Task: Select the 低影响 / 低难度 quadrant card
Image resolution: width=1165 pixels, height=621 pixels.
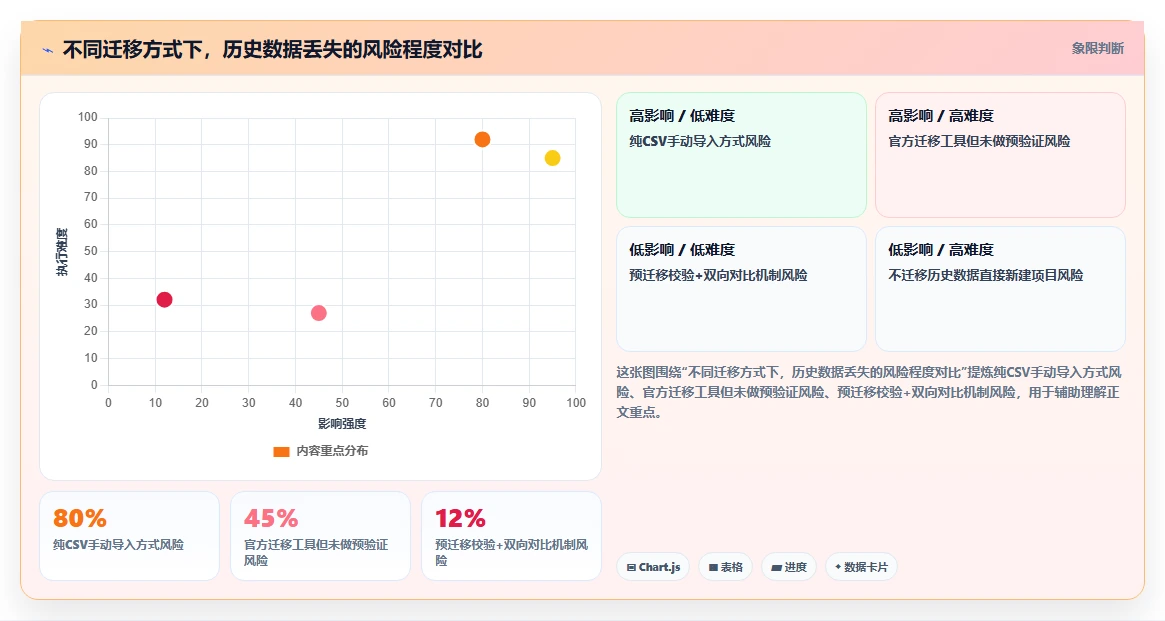Action: [x=741, y=289]
